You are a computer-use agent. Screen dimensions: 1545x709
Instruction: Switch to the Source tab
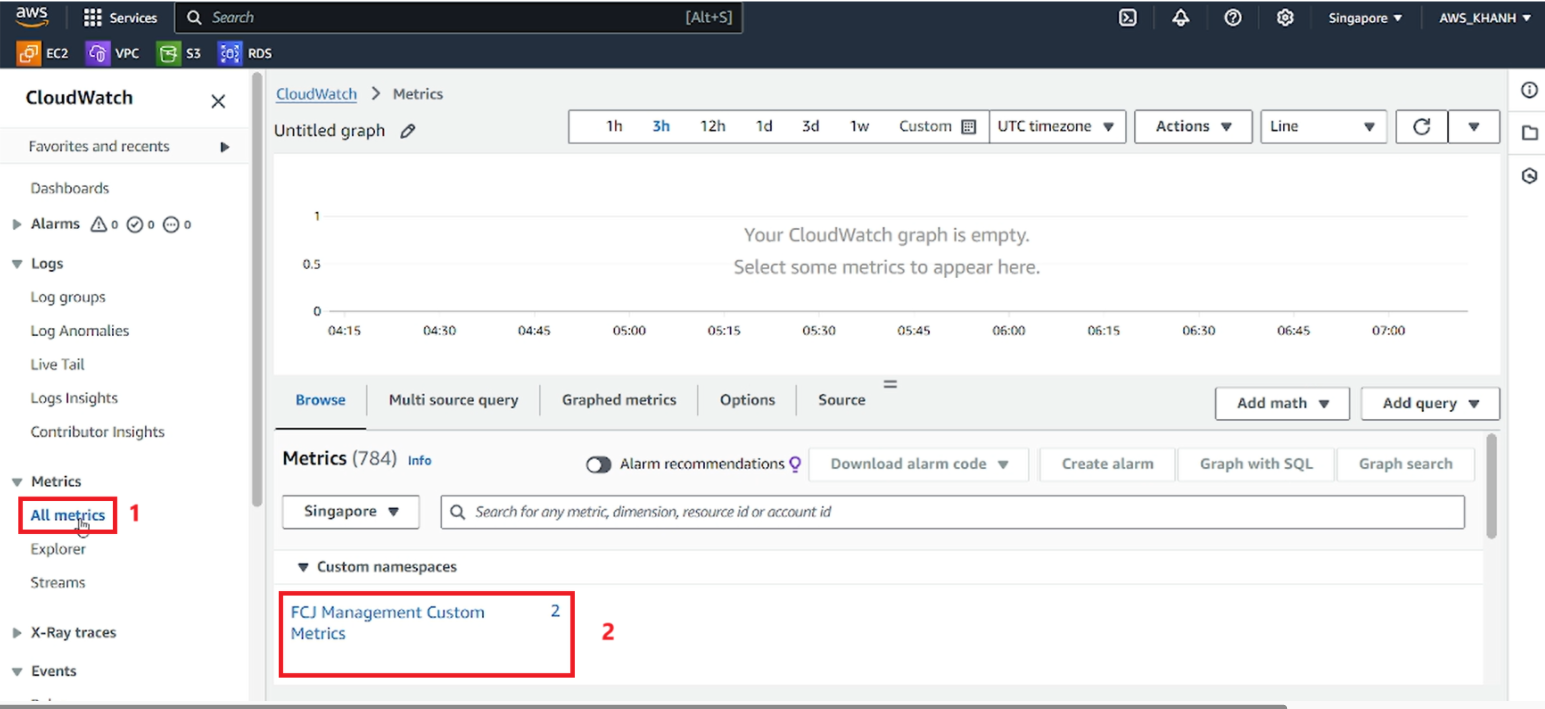(841, 400)
